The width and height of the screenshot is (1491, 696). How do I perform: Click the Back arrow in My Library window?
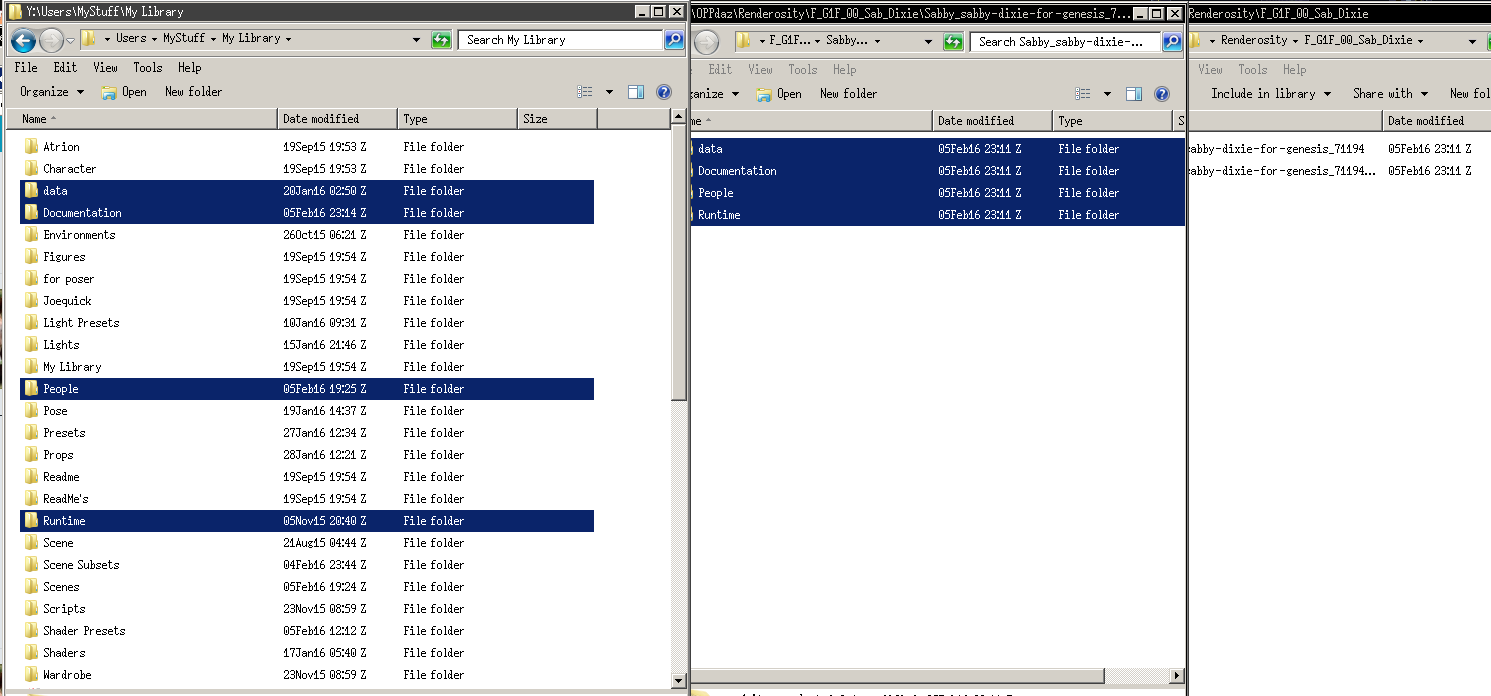pos(23,40)
